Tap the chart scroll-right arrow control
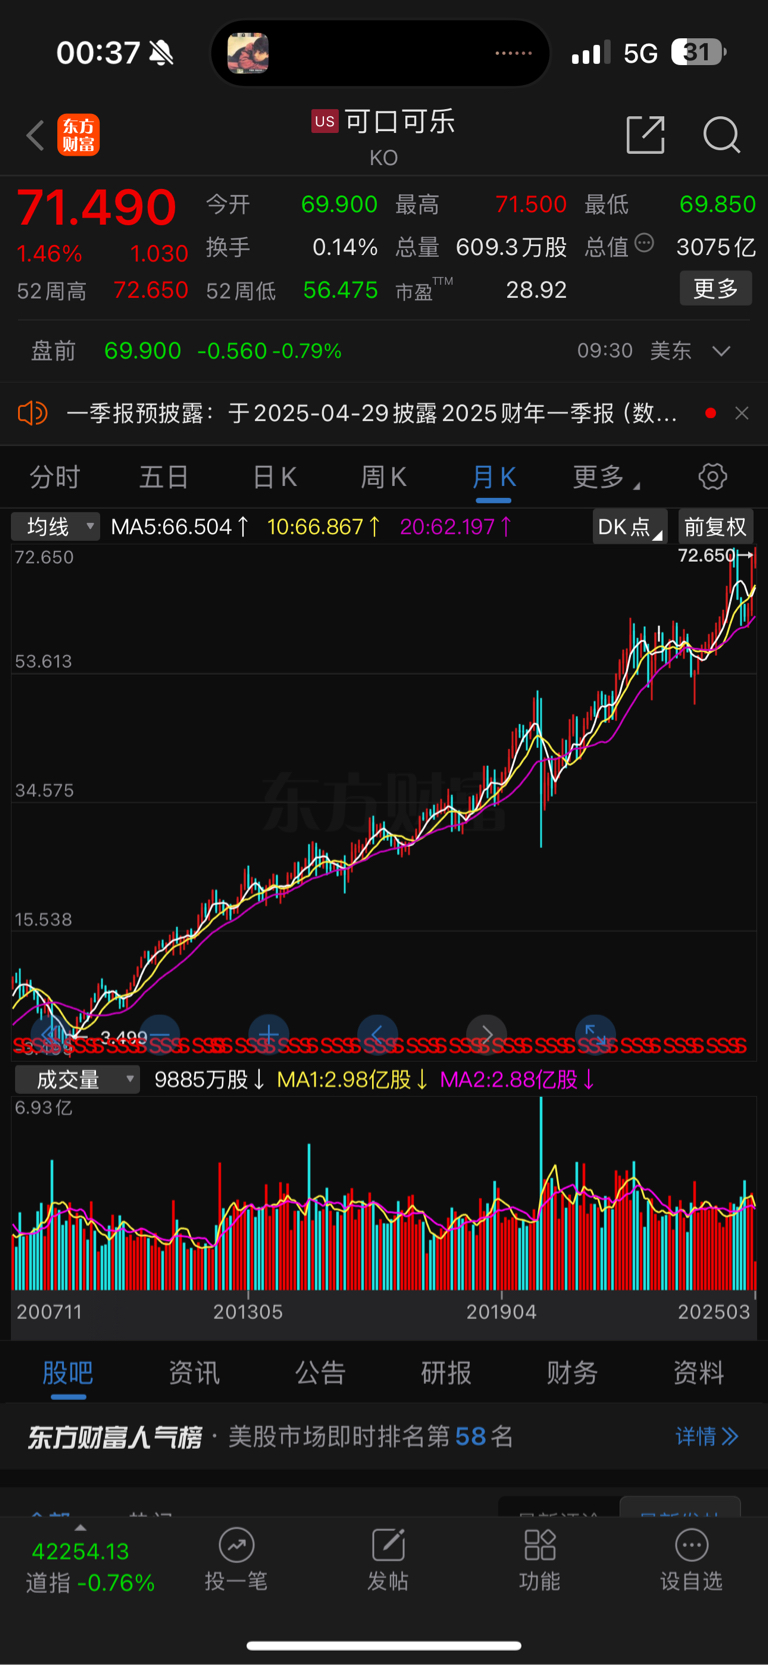The image size is (768, 1665). pos(486,1035)
